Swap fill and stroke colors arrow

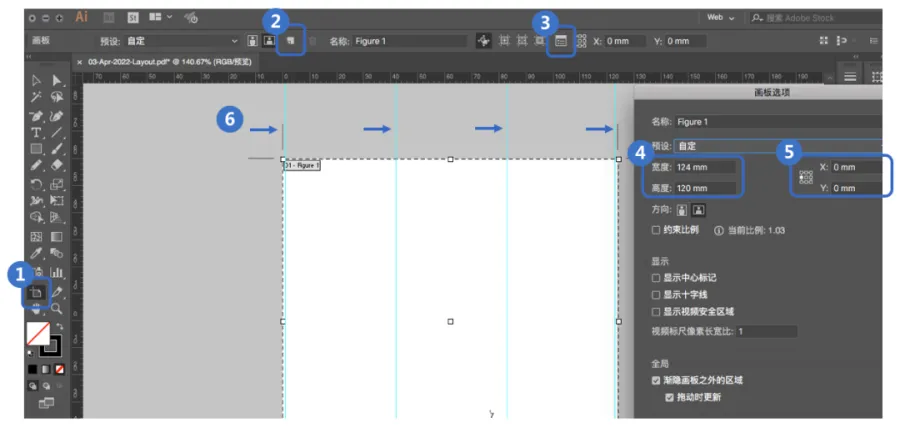(x=60, y=326)
